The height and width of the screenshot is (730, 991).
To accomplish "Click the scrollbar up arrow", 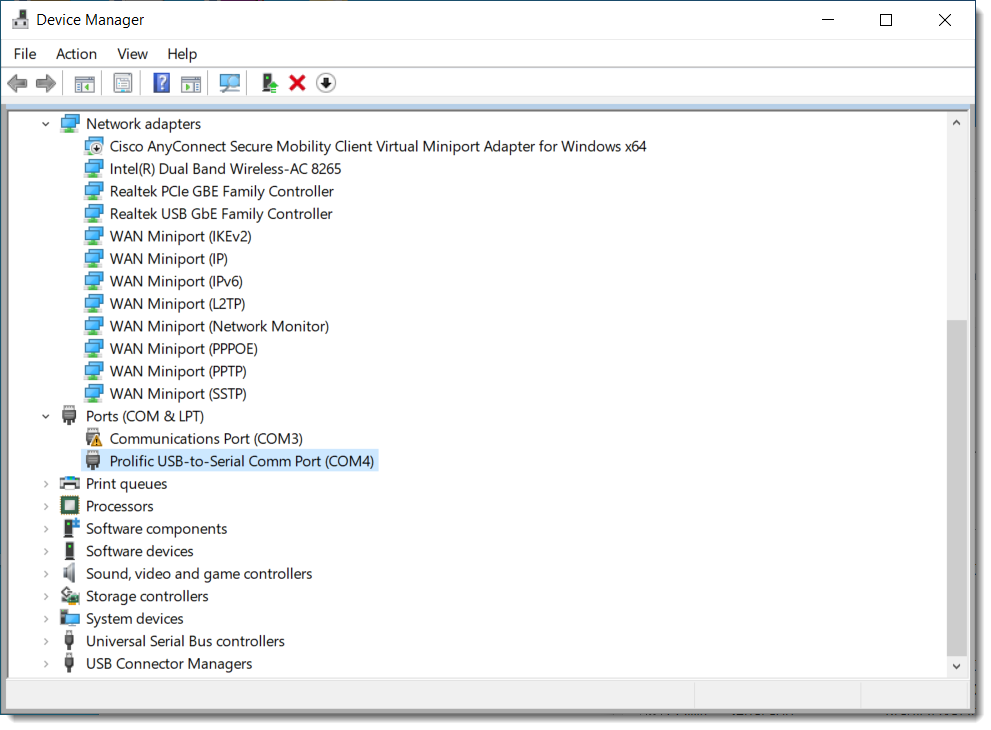I will 956,123.
